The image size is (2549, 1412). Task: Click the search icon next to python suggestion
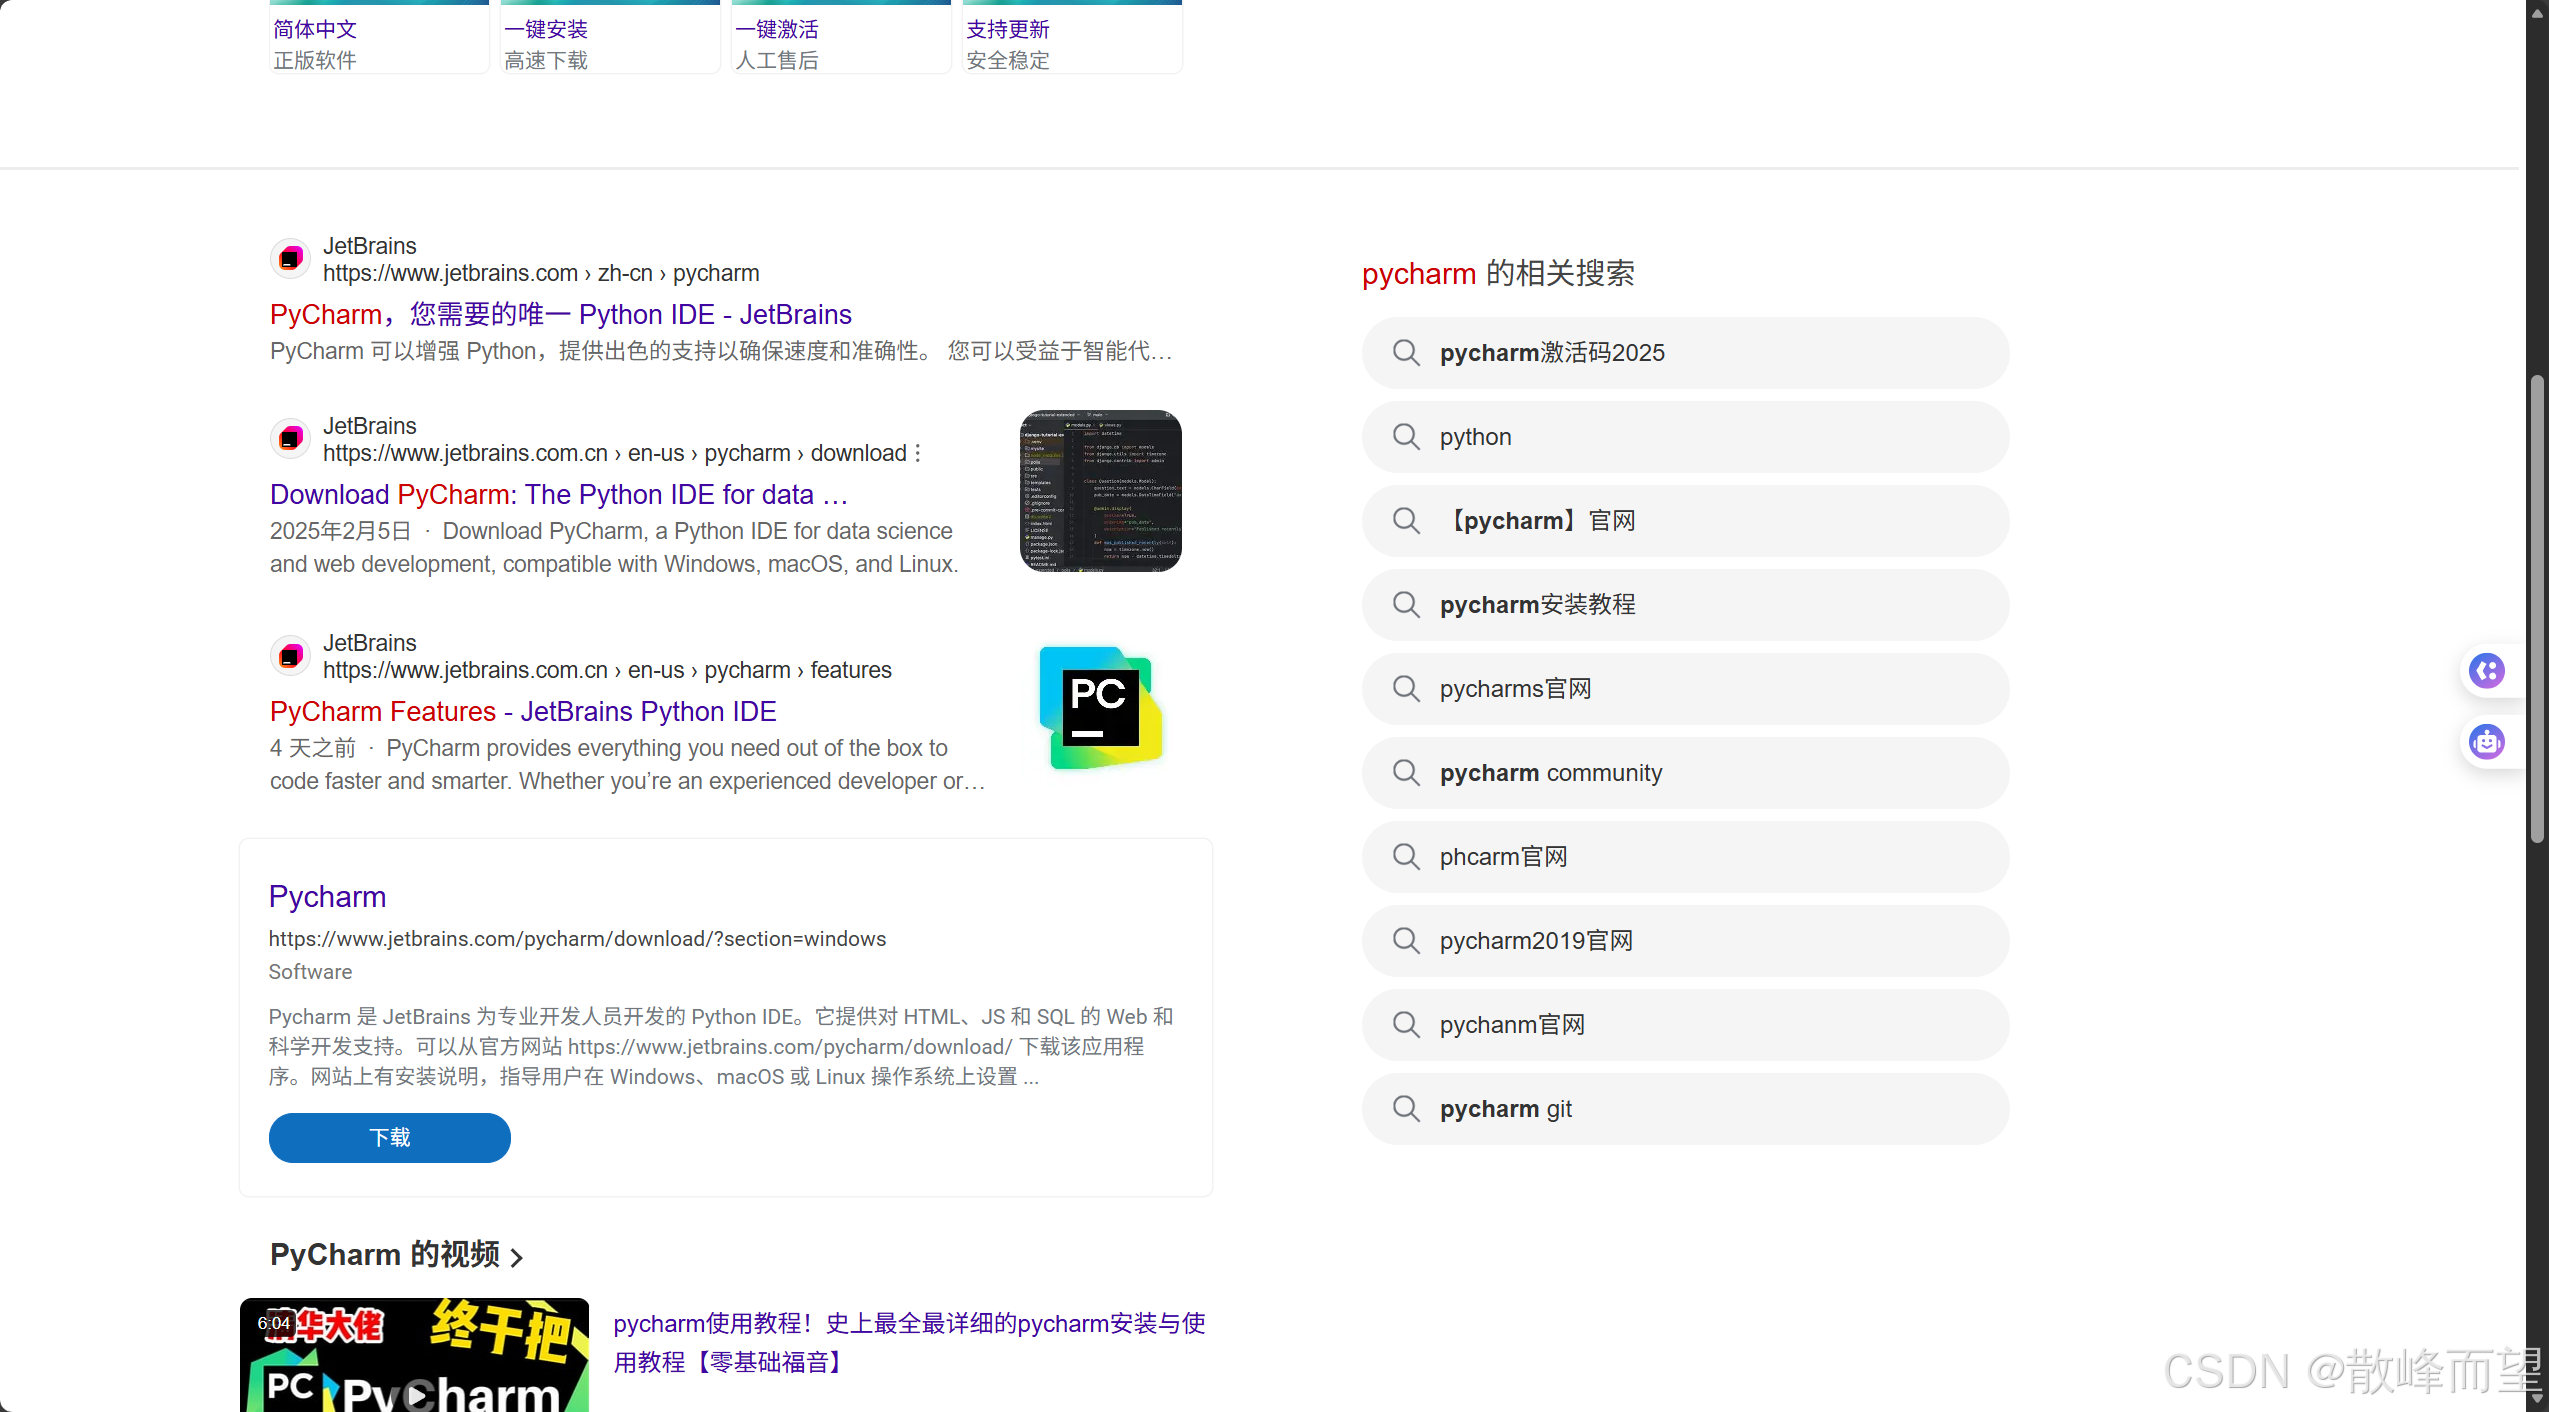1406,437
